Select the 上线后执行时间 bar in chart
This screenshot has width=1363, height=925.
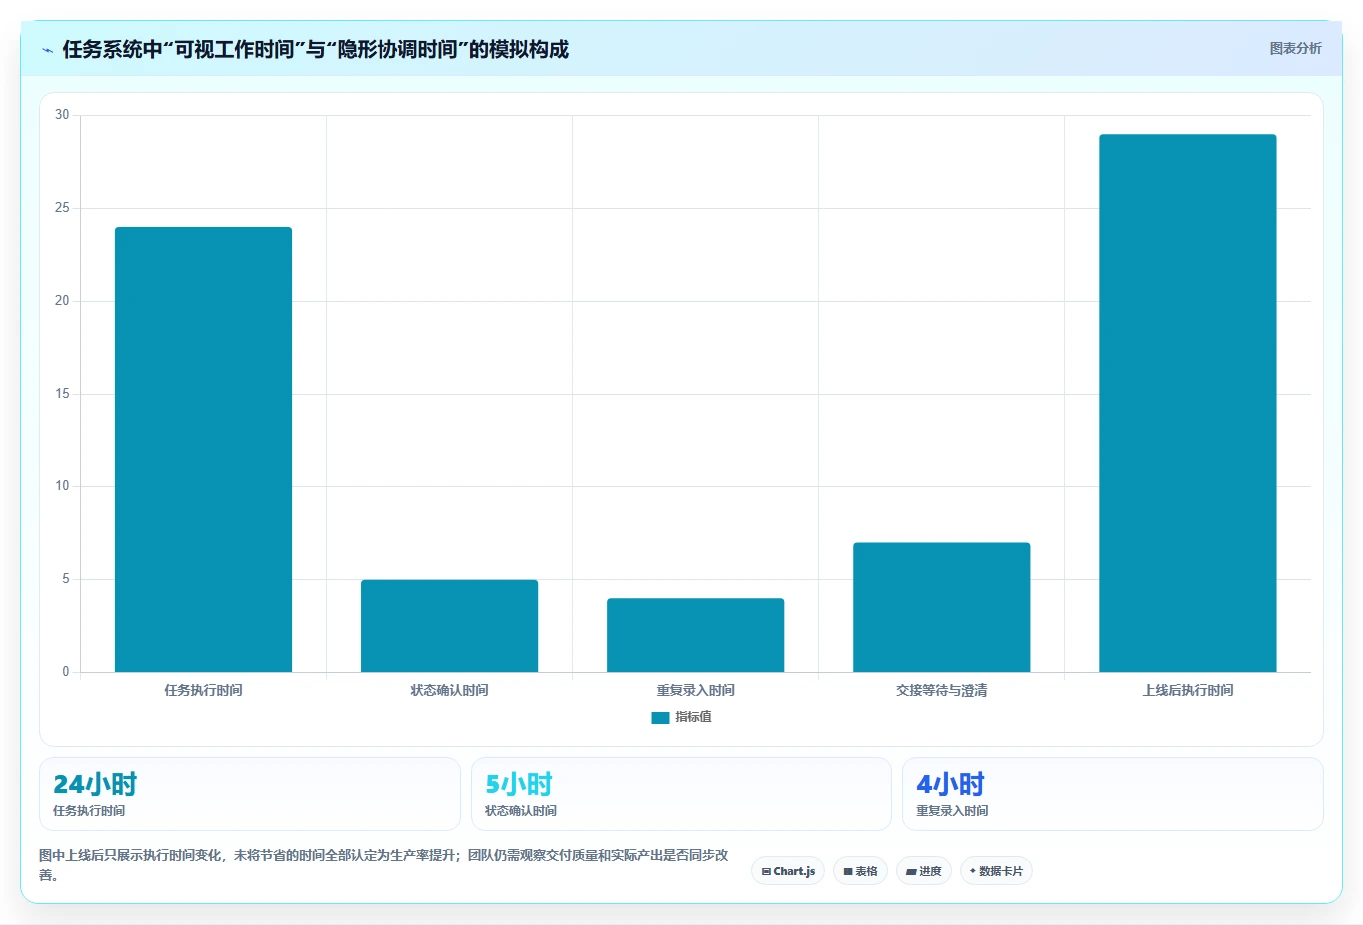[x=1187, y=403]
